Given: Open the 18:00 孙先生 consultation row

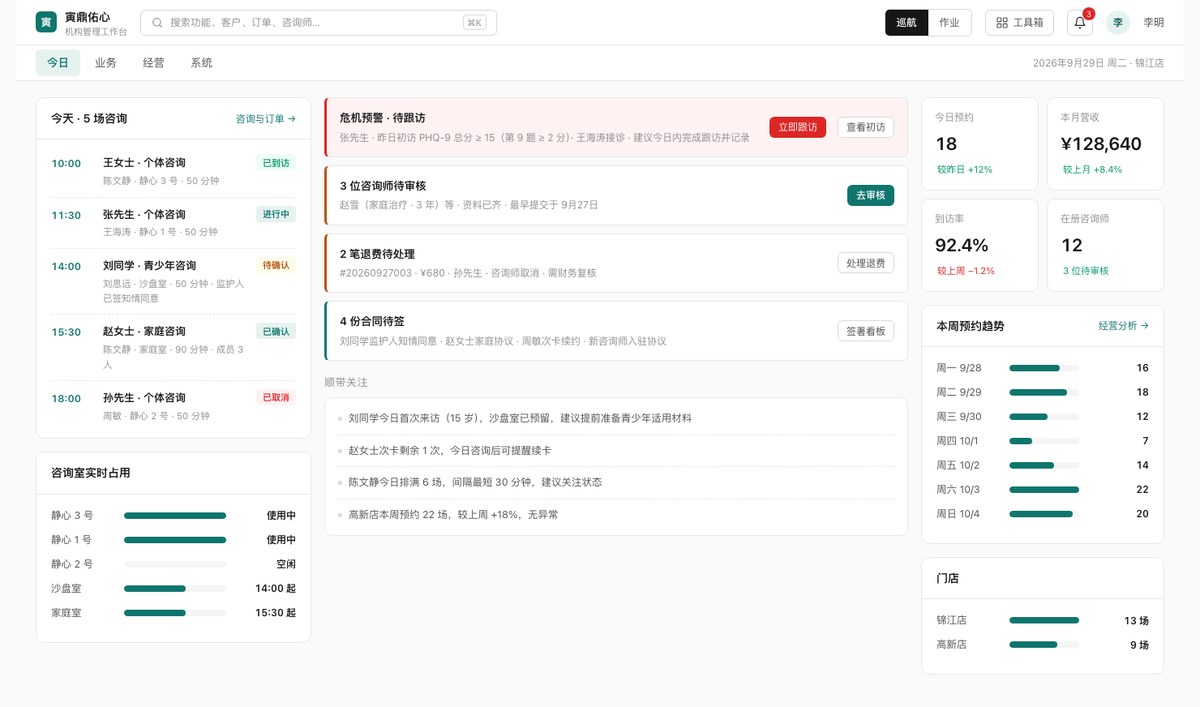Looking at the screenshot, I should (x=173, y=406).
